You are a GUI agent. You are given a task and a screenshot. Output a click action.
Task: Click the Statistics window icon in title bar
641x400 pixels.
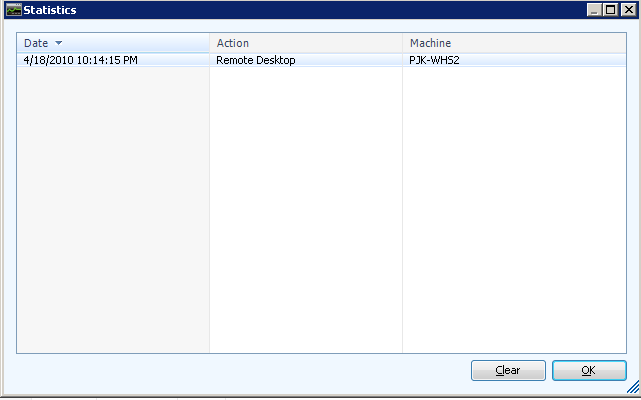pyautogui.click(x=13, y=9)
